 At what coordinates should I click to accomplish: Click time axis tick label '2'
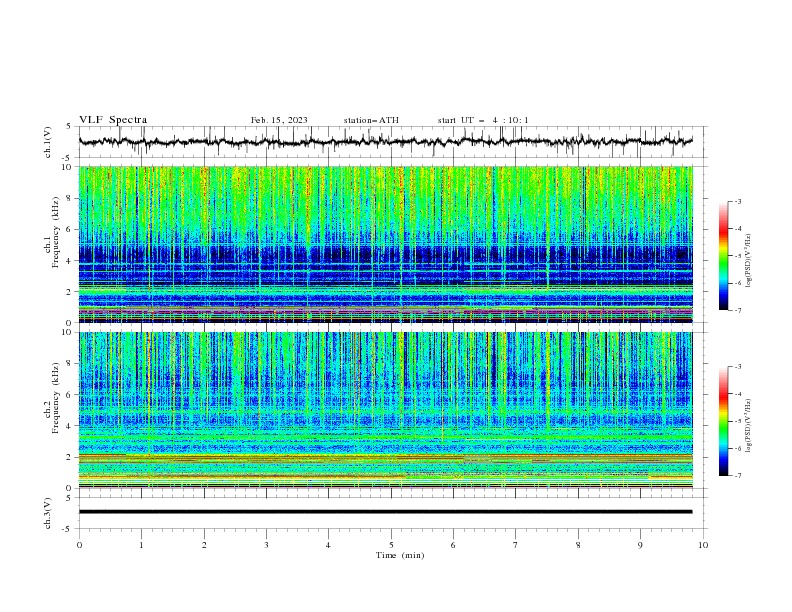click(x=204, y=545)
